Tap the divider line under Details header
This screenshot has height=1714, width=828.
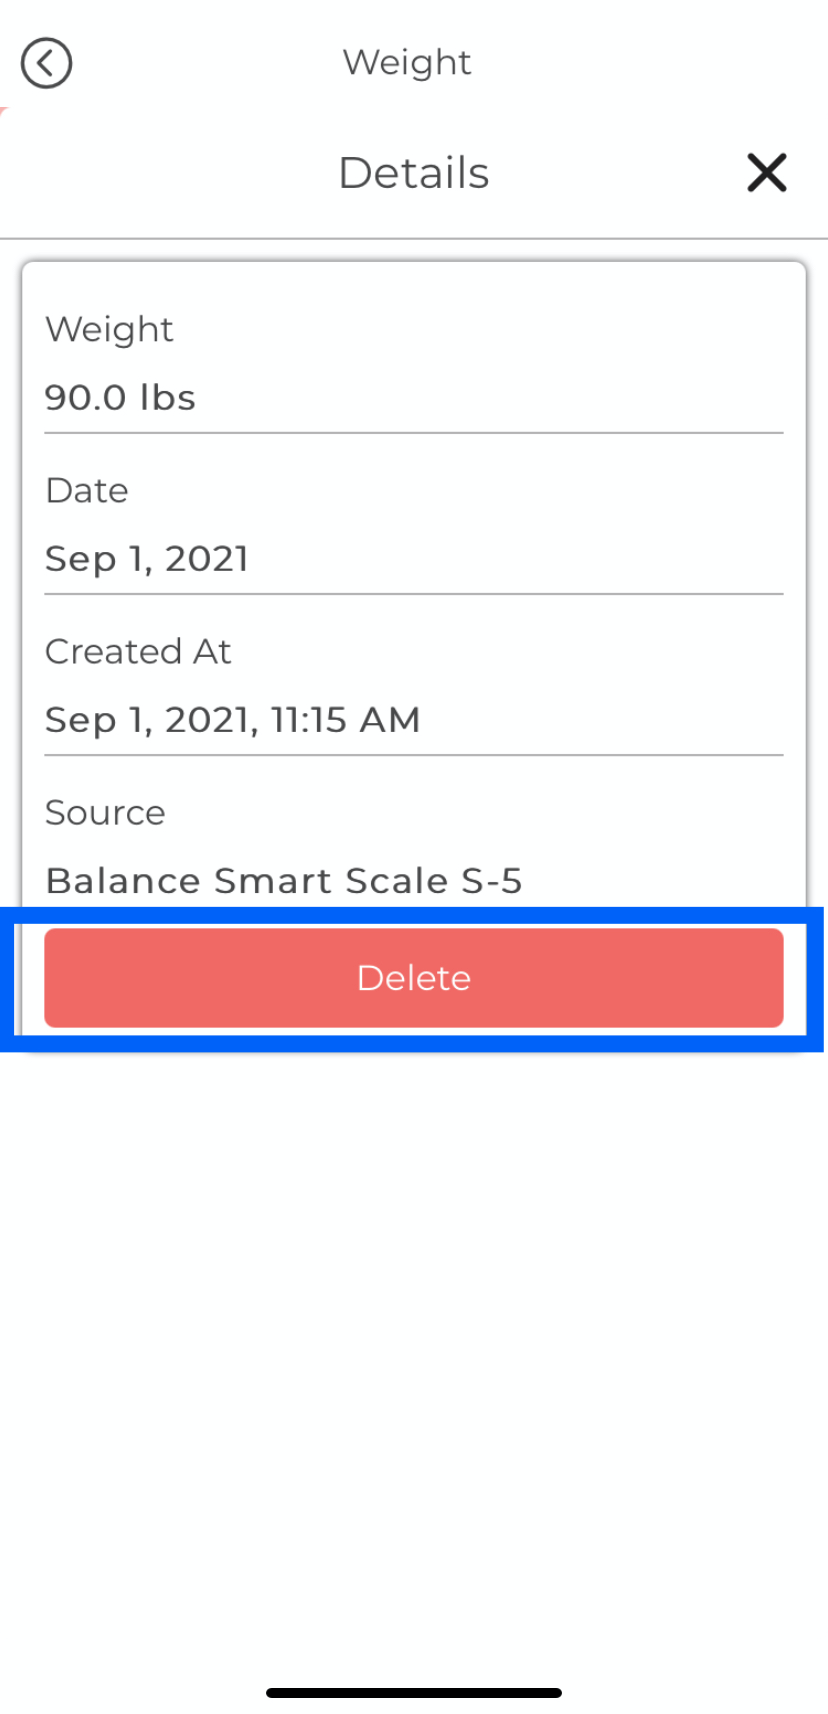click(x=414, y=239)
